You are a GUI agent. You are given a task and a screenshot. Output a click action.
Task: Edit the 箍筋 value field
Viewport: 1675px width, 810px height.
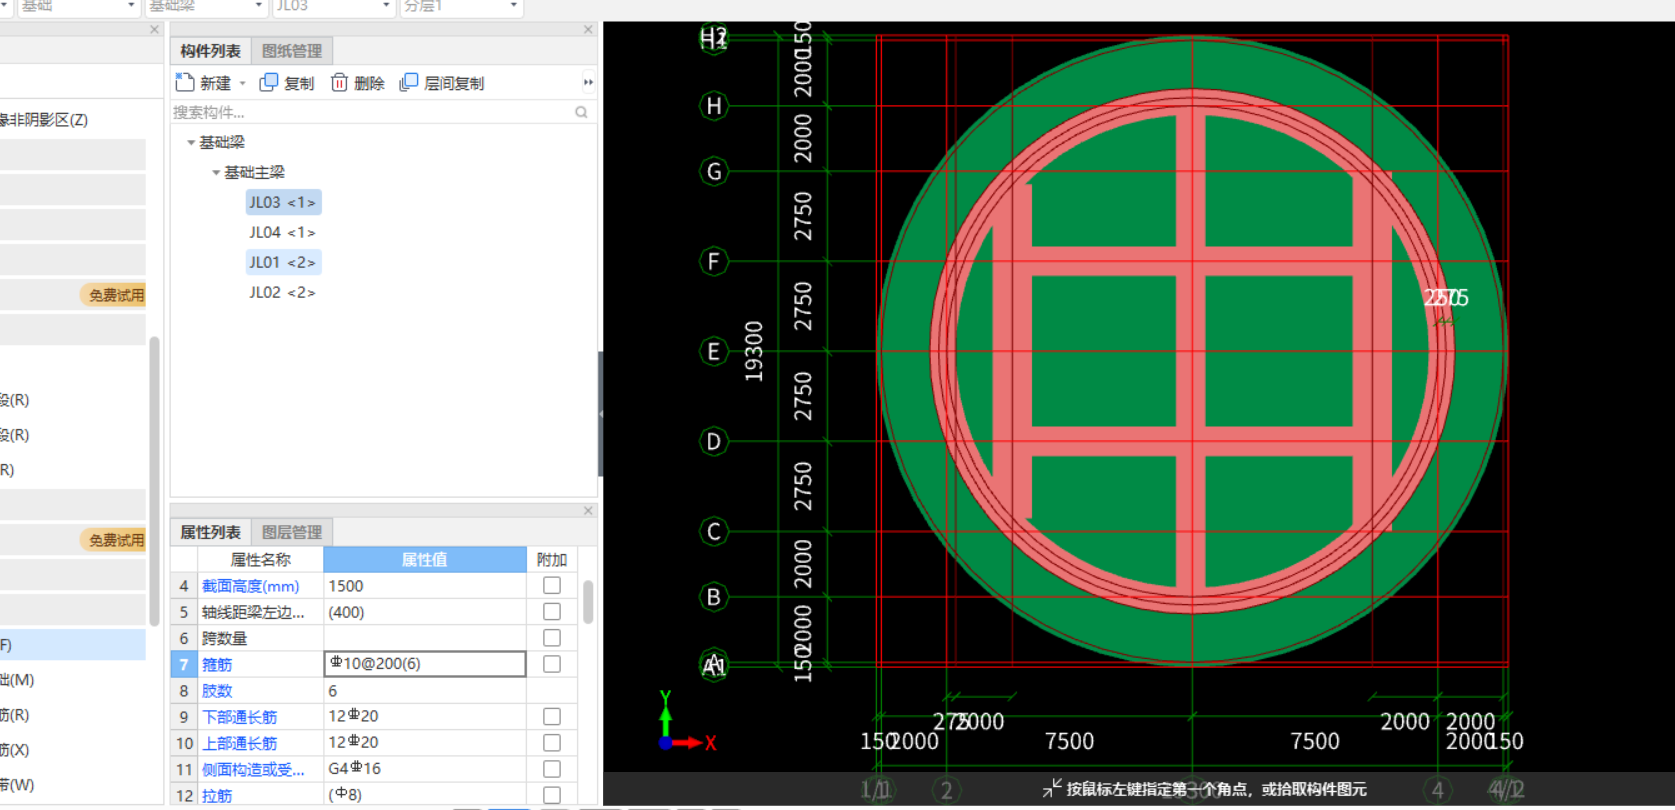425,663
